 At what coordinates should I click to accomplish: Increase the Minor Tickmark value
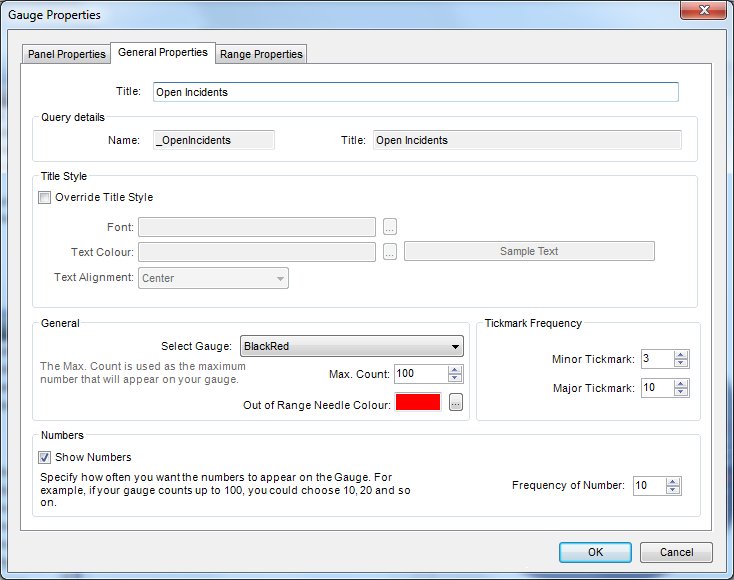(x=681, y=354)
